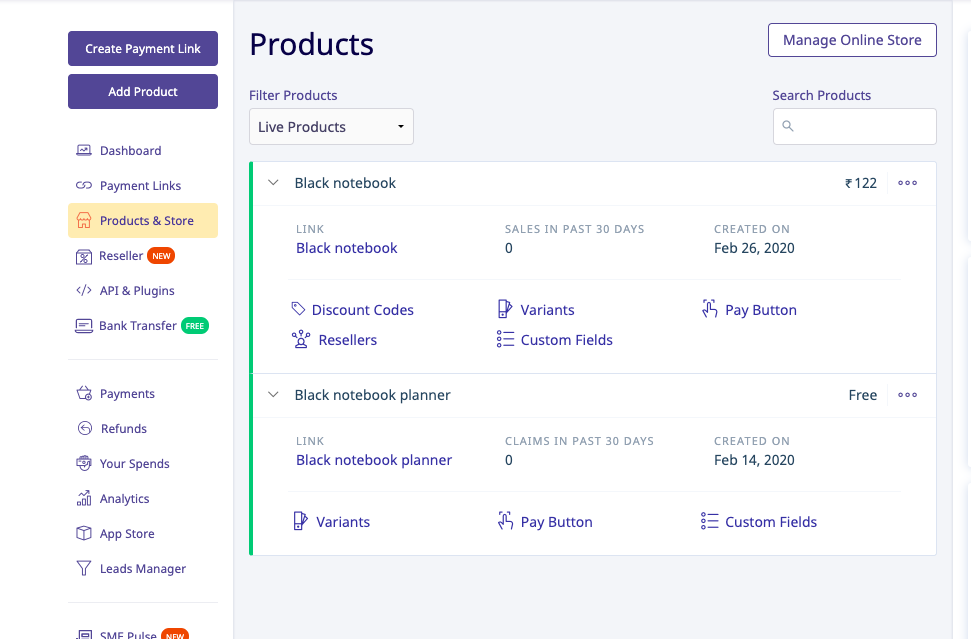Image resolution: width=971 pixels, height=639 pixels.
Task: Open Payment Links in the sidebar
Action: point(140,186)
